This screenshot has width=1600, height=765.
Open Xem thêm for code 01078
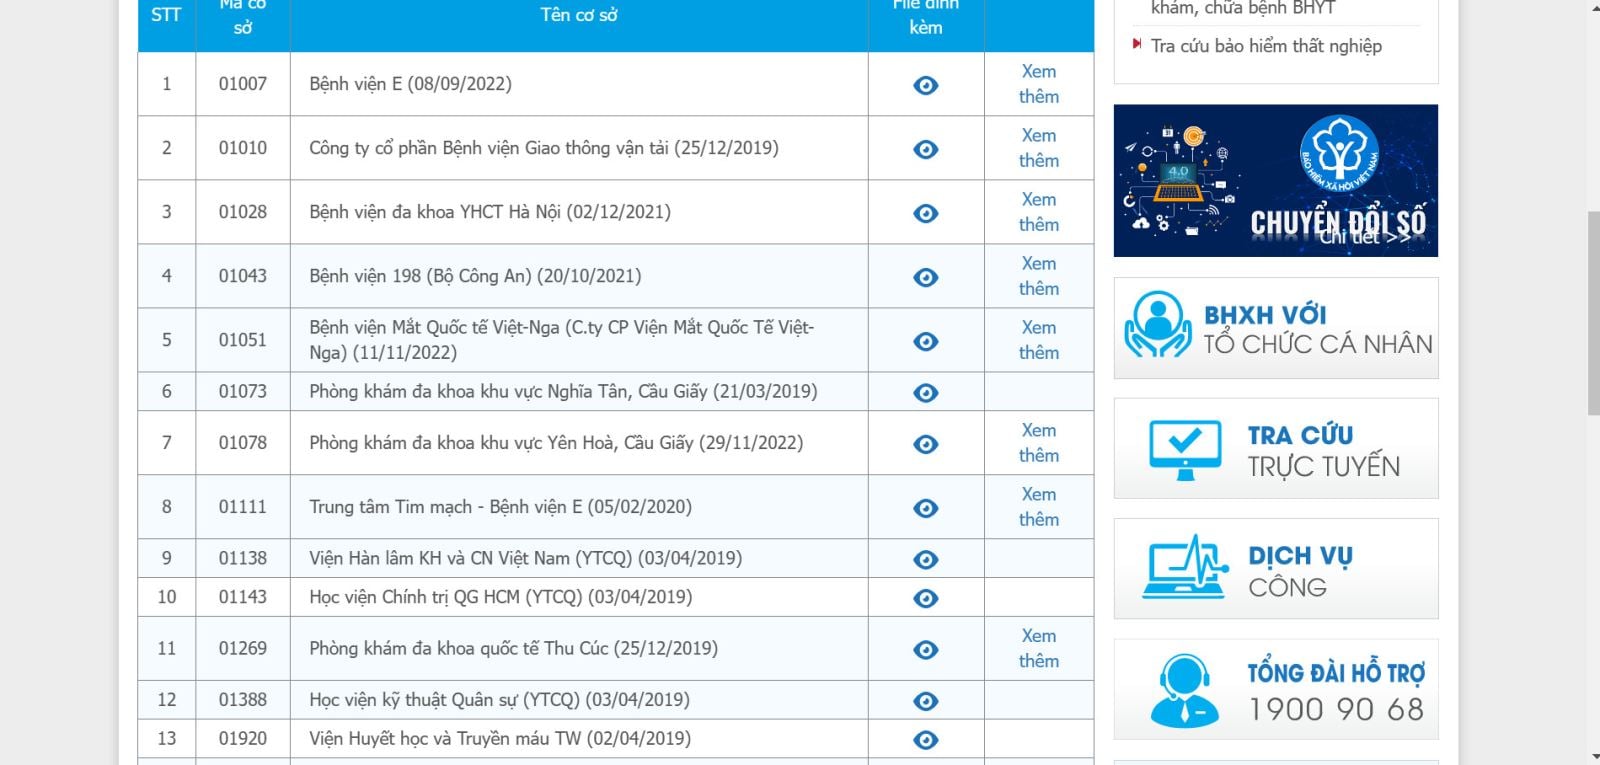click(1039, 443)
